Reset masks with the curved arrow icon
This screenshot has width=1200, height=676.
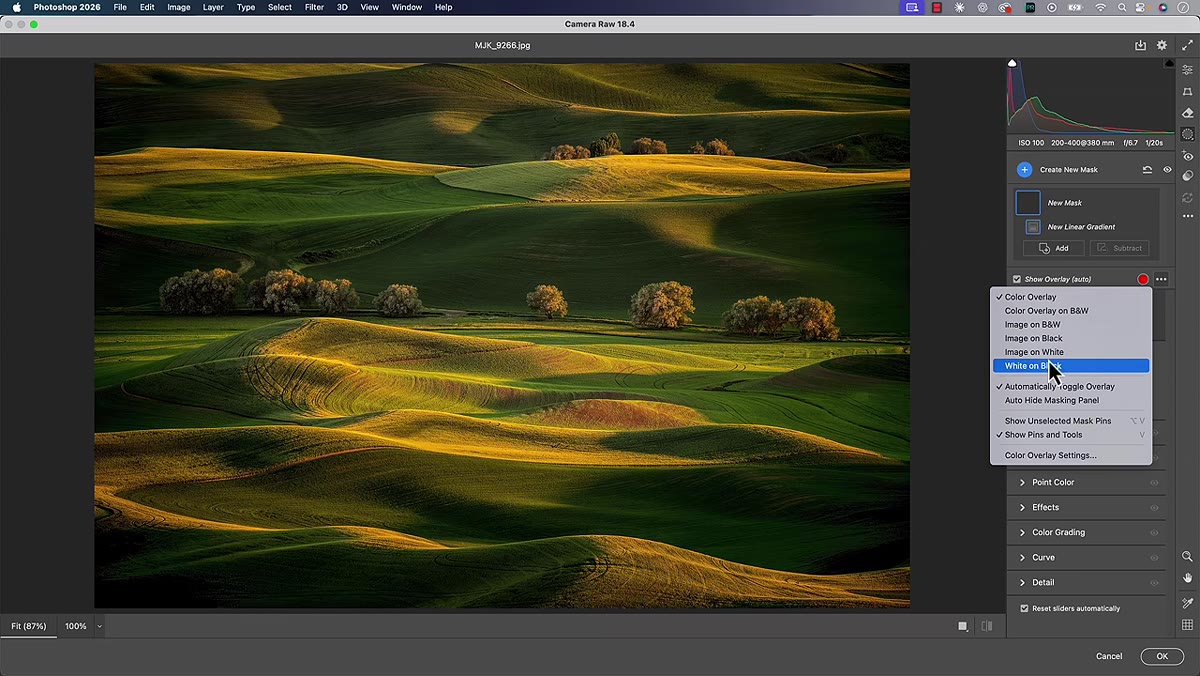[x=1147, y=170]
